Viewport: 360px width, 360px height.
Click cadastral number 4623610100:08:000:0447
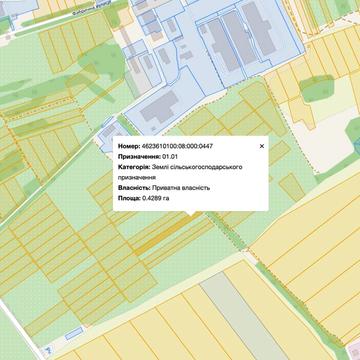point(177,146)
